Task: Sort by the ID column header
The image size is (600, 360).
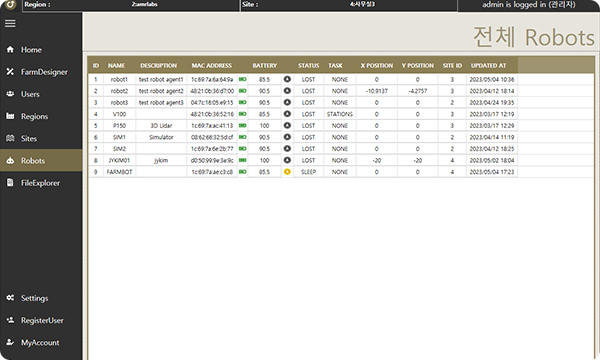Action: point(96,65)
